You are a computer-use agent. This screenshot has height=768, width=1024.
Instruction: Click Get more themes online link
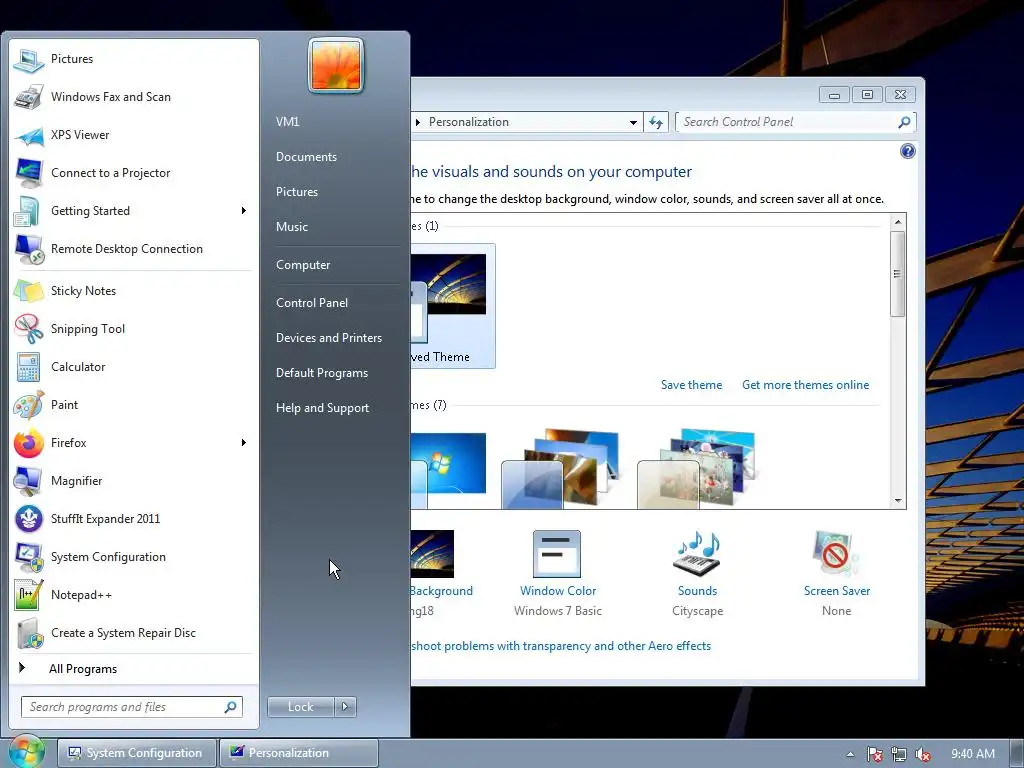(805, 385)
